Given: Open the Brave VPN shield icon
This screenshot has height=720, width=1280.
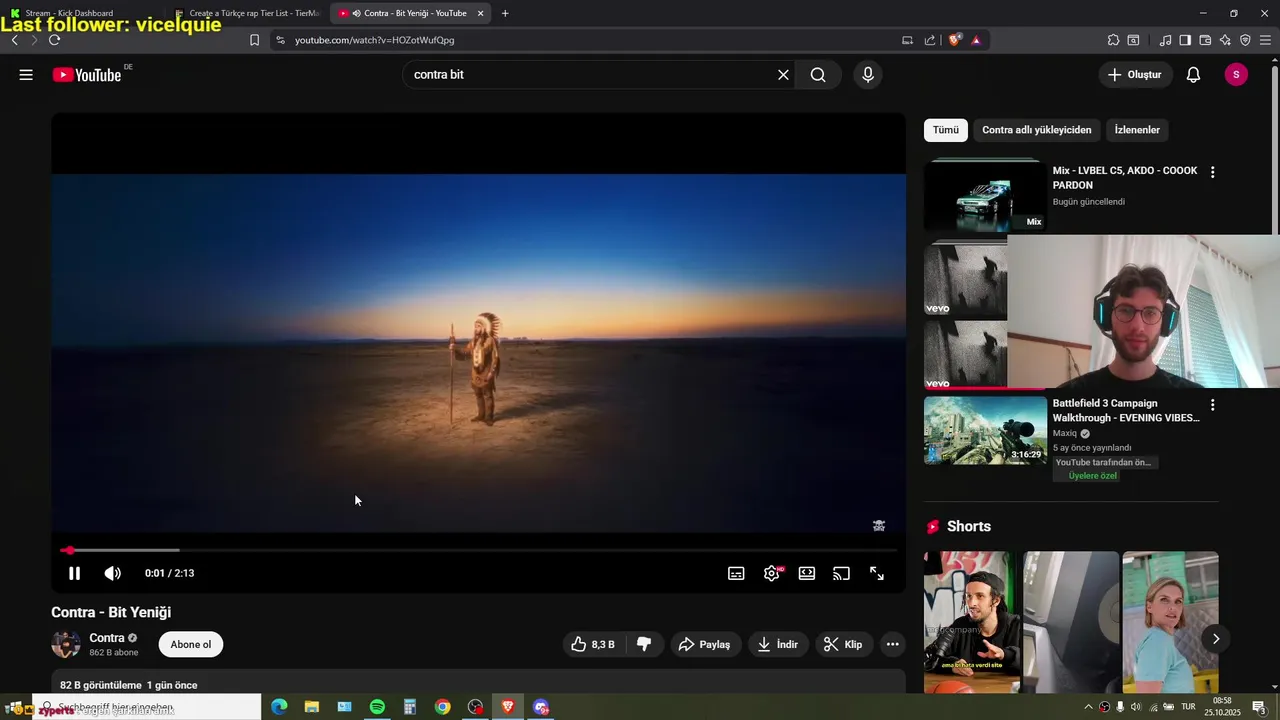Looking at the screenshot, I should tap(1245, 40).
